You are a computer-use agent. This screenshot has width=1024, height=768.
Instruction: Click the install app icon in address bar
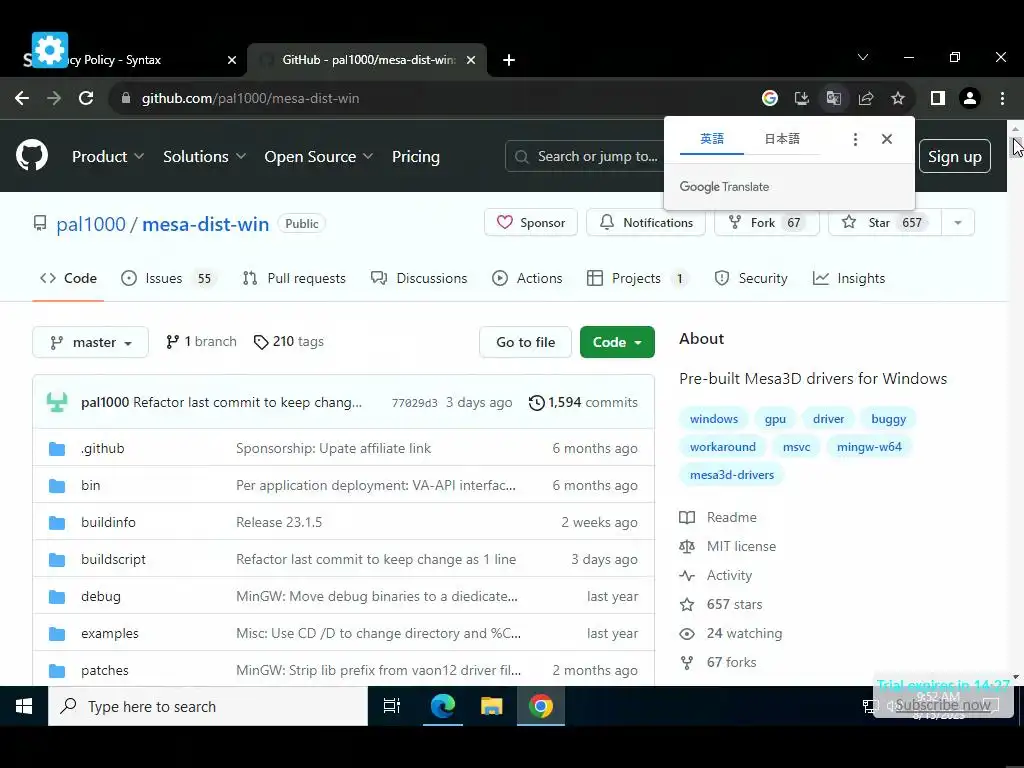801,98
